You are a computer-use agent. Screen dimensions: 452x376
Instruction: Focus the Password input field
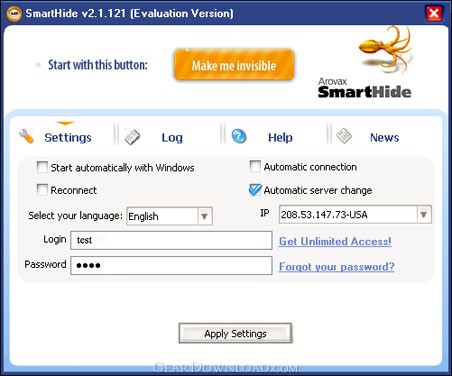coord(171,265)
